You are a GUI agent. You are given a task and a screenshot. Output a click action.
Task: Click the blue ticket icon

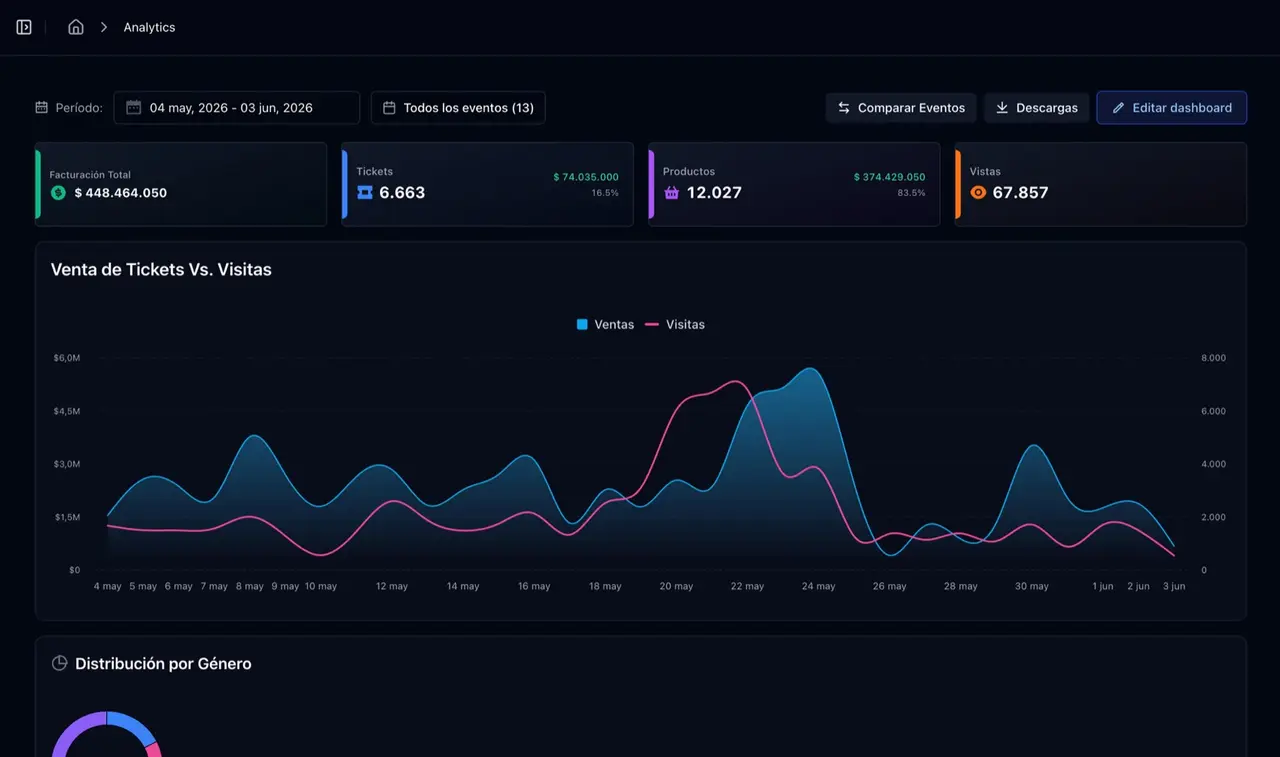[x=365, y=192]
